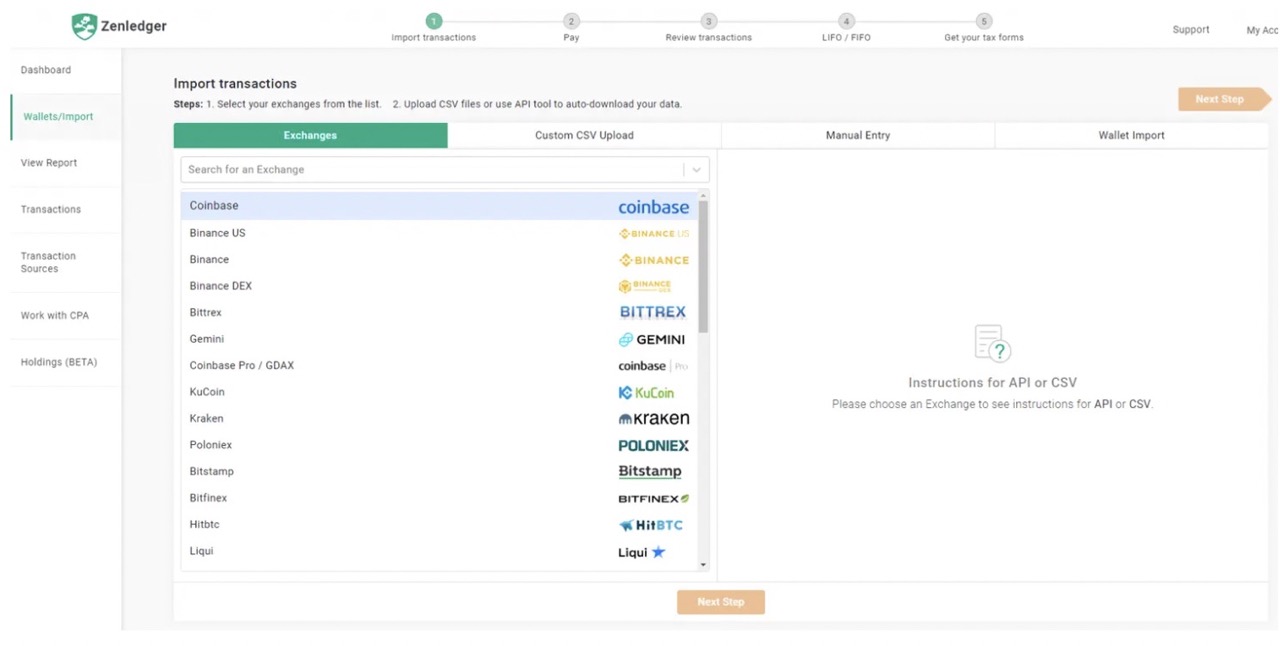Open the Wallet Import tab

coord(1131,135)
